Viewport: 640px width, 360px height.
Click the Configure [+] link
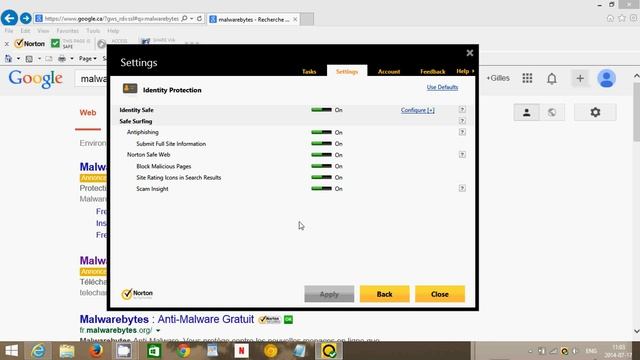[x=418, y=110]
